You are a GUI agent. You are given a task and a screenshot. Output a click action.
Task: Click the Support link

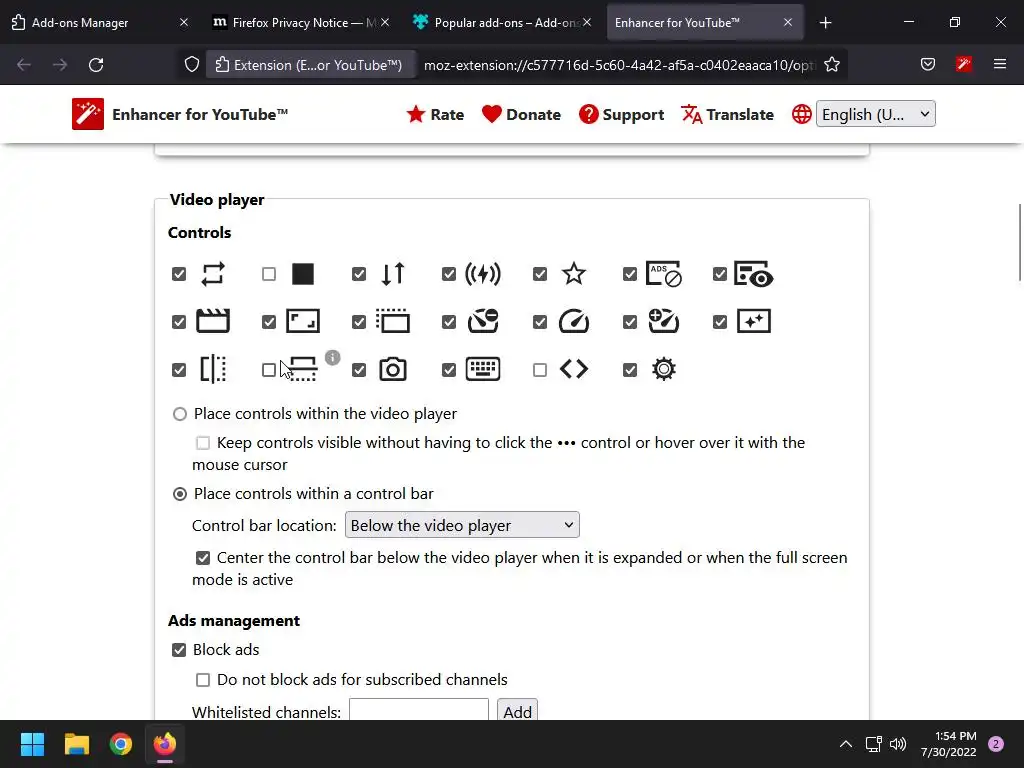pyautogui.click(x=621, y=114)
